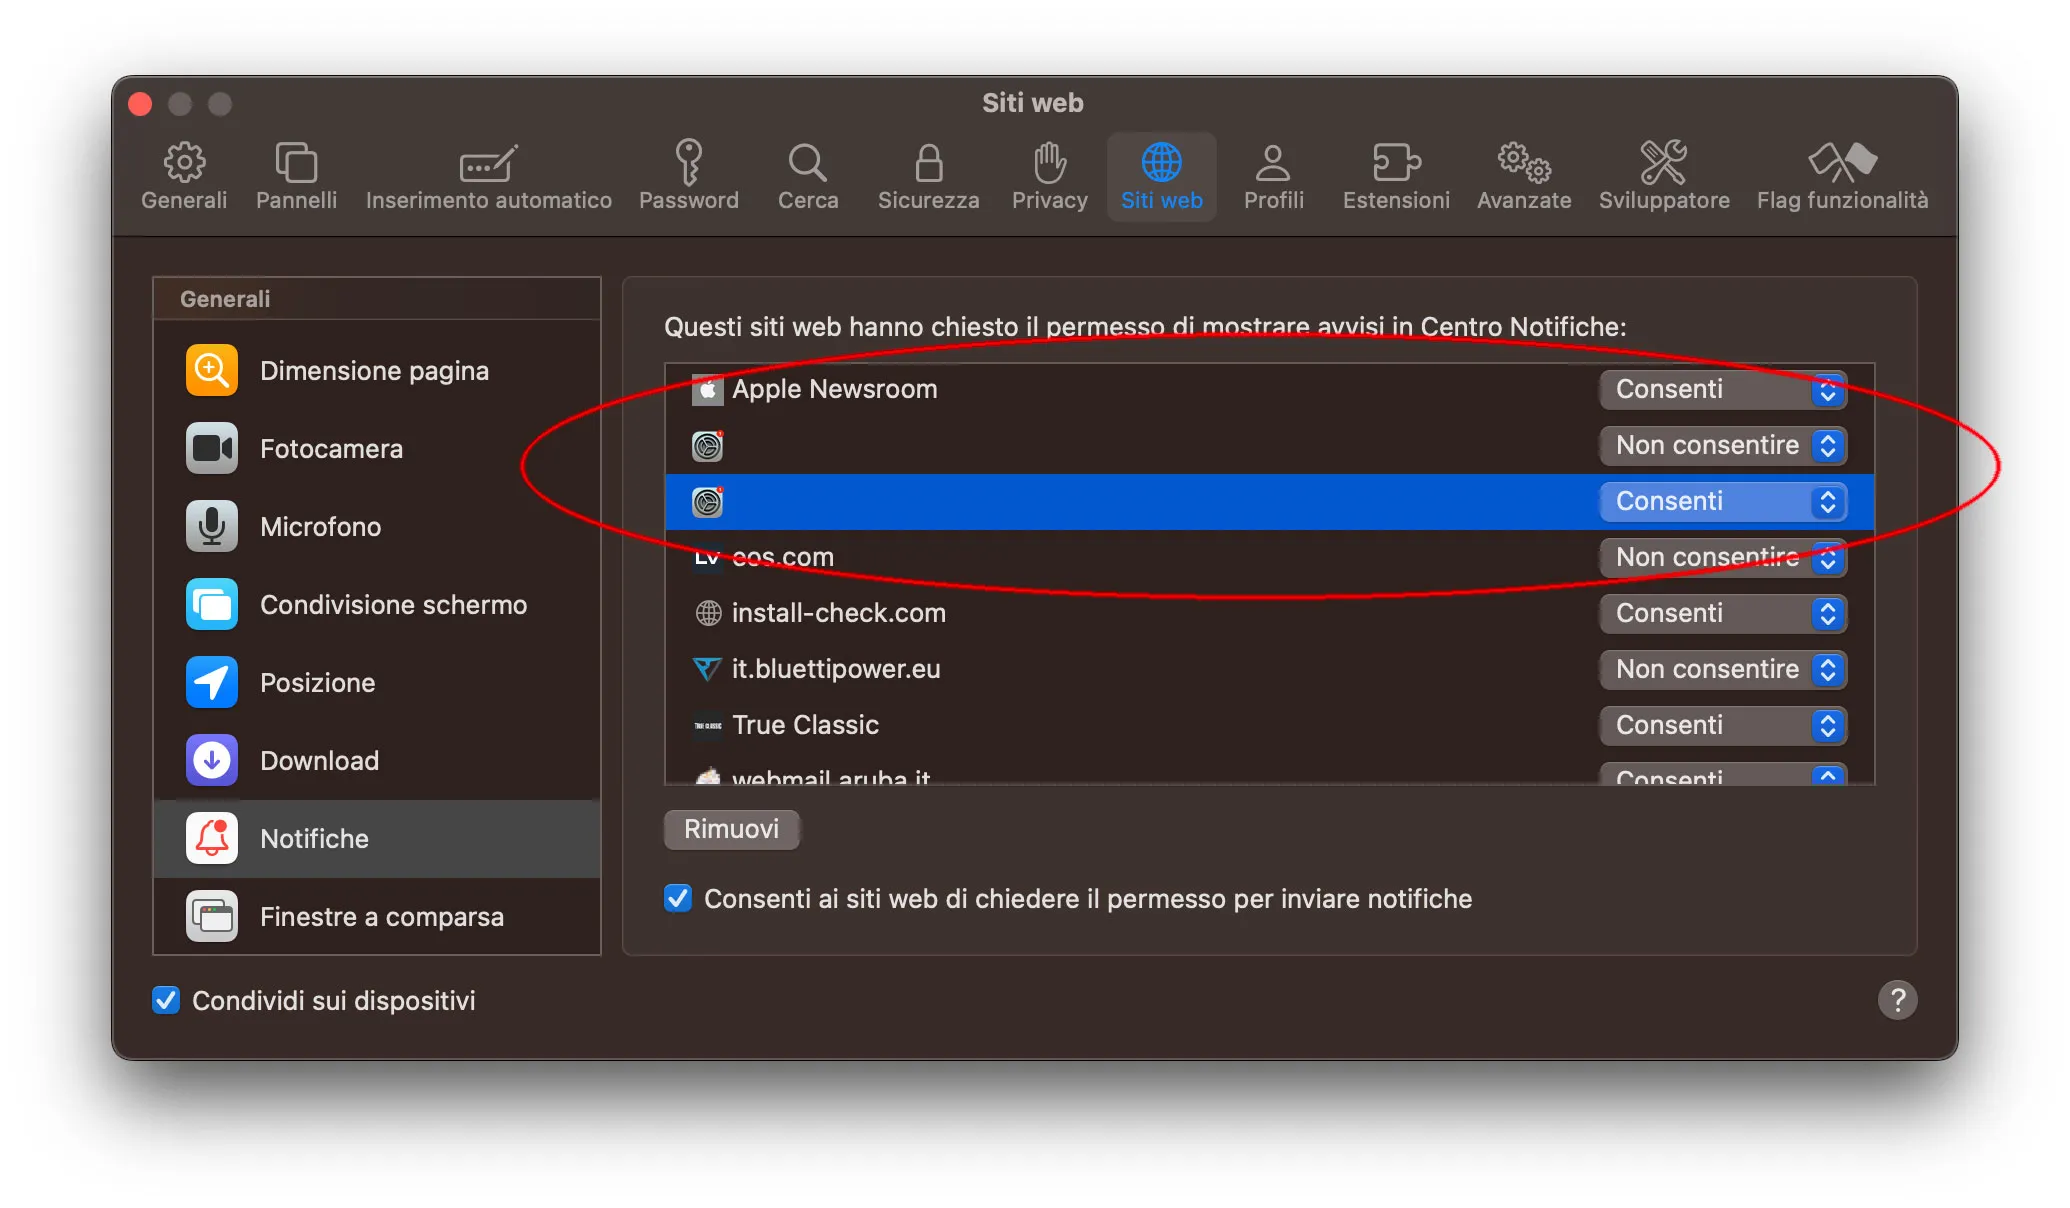Open the Consenti dropdown for Apple Newsroom

tap(1722, 390)
